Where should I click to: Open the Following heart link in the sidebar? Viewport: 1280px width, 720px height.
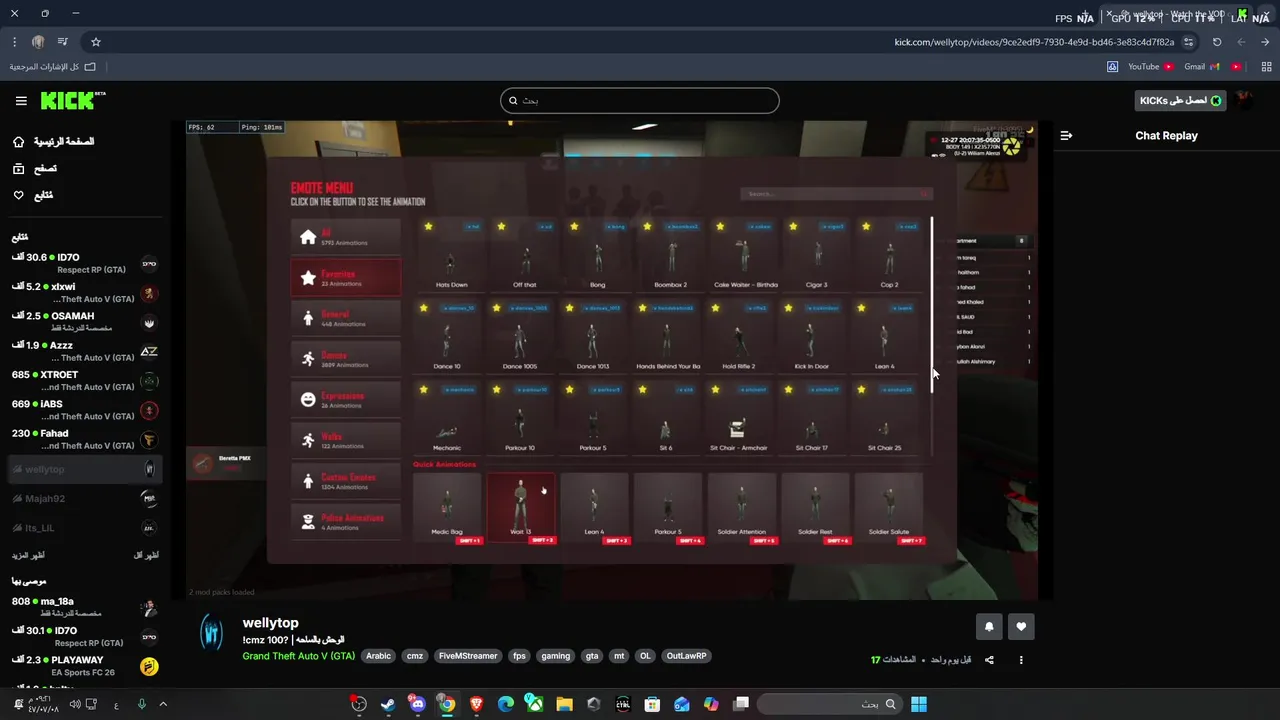point(33,195)
